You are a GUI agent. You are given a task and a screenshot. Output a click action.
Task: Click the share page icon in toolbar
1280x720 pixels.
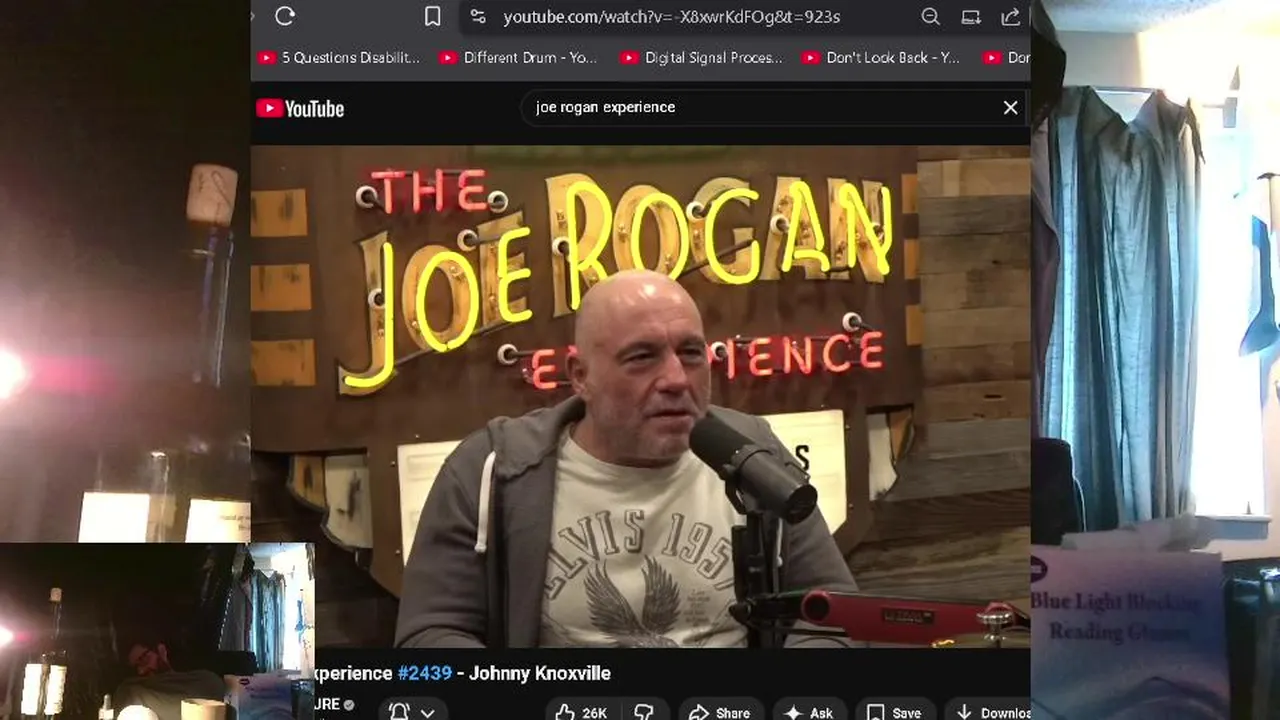coord(1010,16)
